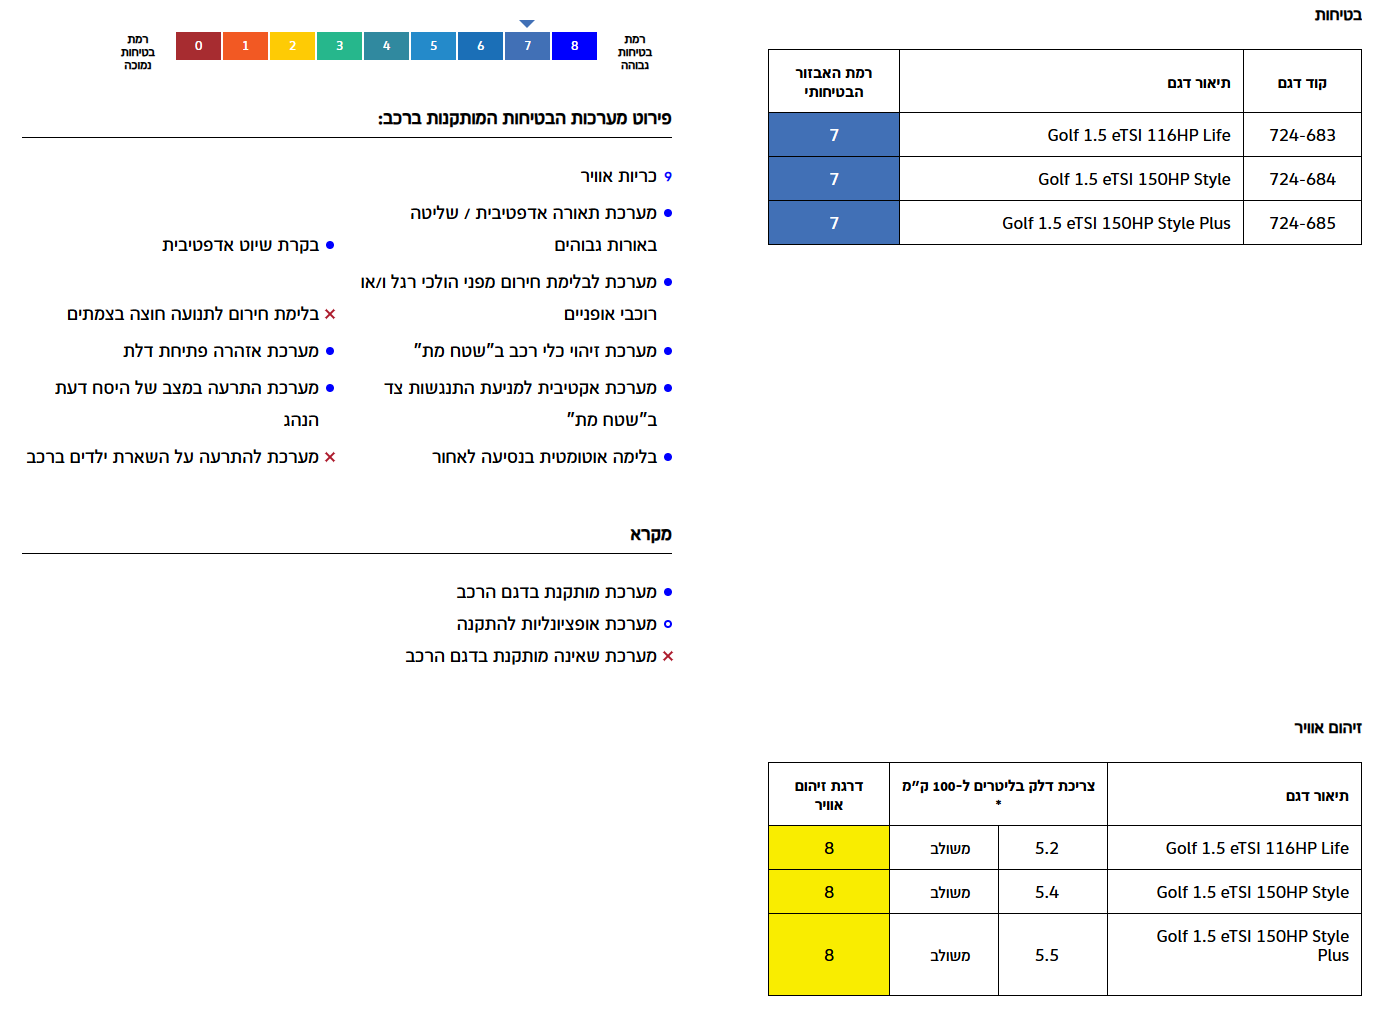Click the blue 7 cell for Golf Style Plus
The height and width of the screenshot is (1018, 1396).
[834, 223]
